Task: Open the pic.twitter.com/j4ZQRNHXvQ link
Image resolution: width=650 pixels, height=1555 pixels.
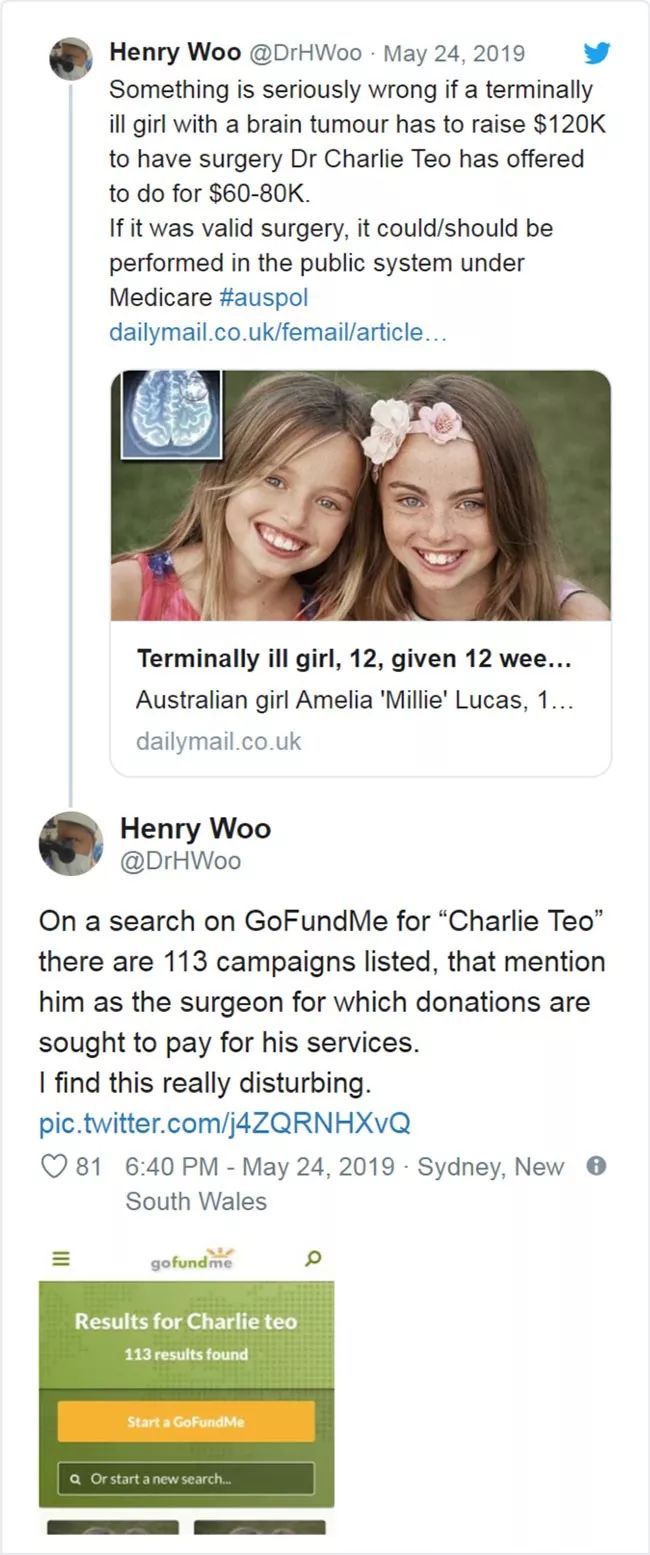Action: (224, 1122)
